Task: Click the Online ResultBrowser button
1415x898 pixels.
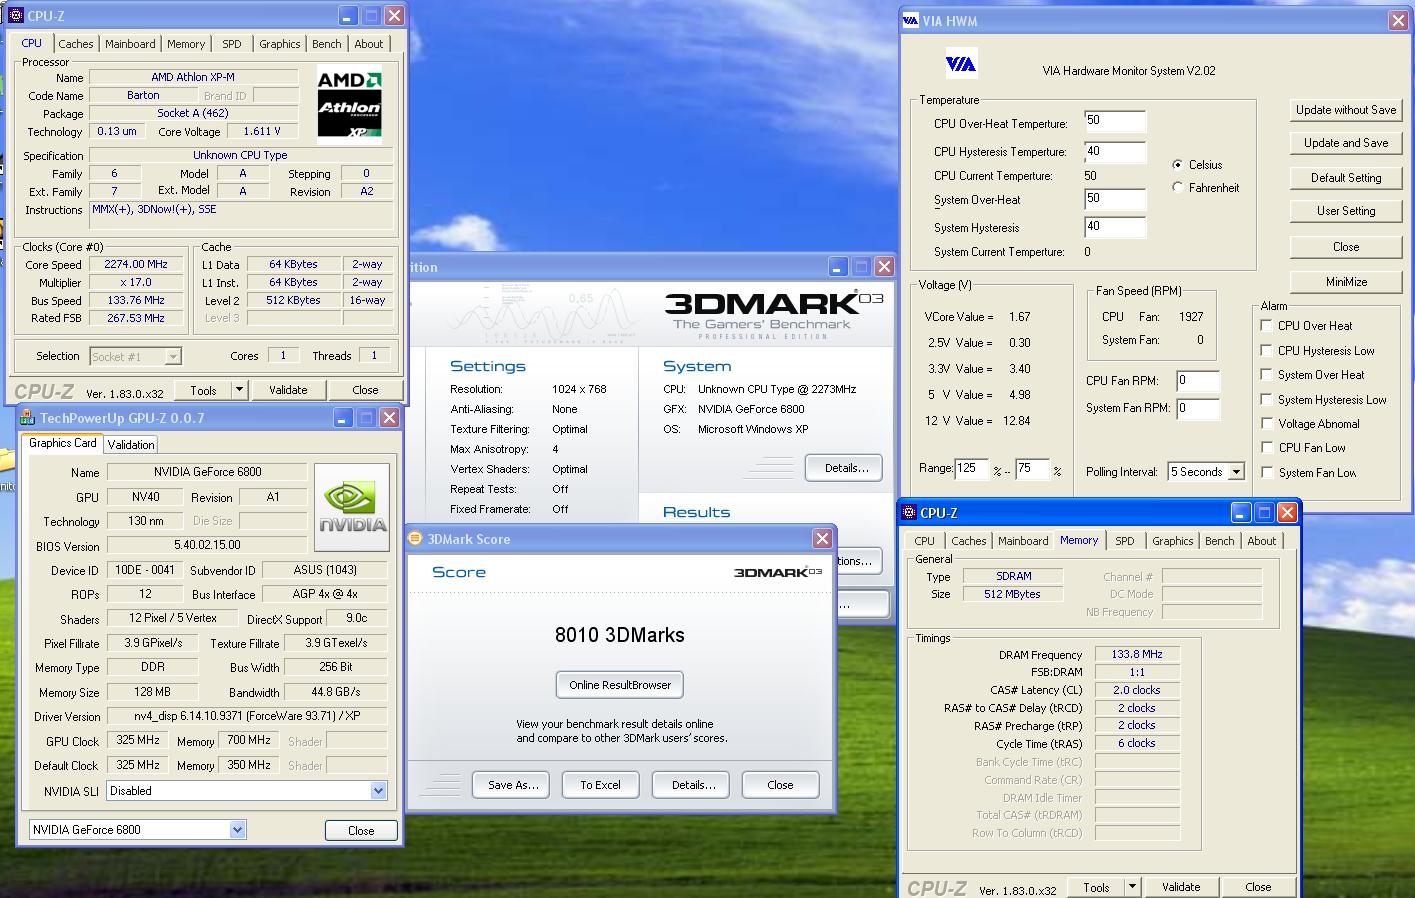Action: (620, 685)
